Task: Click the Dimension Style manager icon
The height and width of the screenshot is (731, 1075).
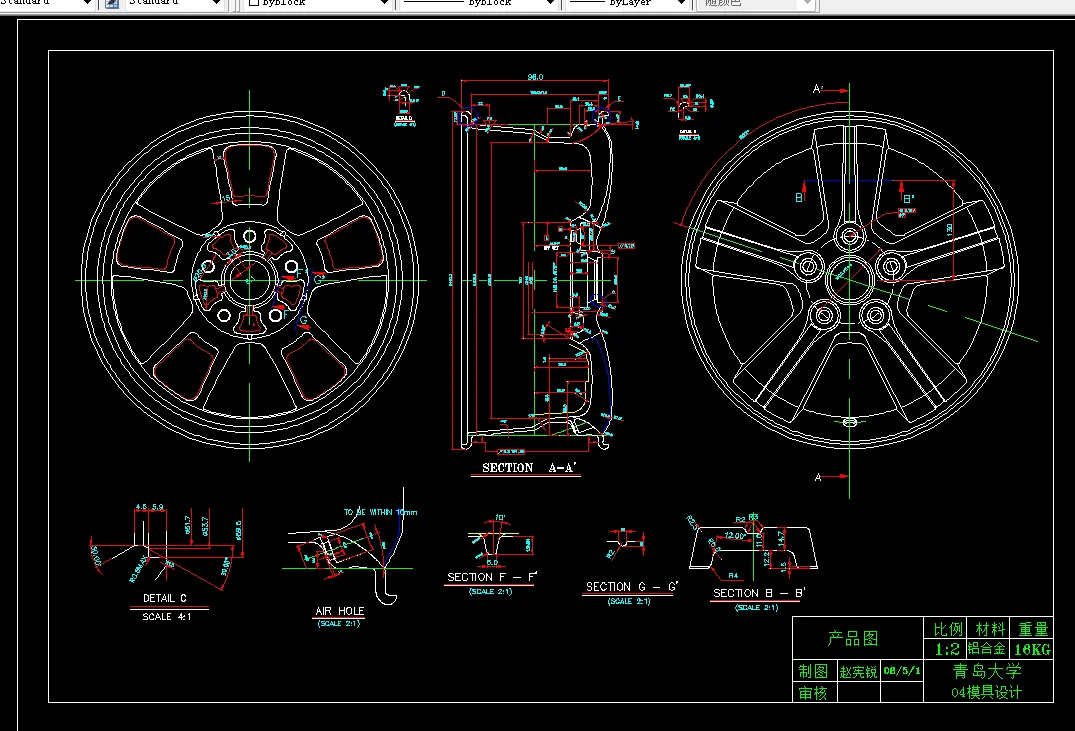Action: (x=112, y=3)
